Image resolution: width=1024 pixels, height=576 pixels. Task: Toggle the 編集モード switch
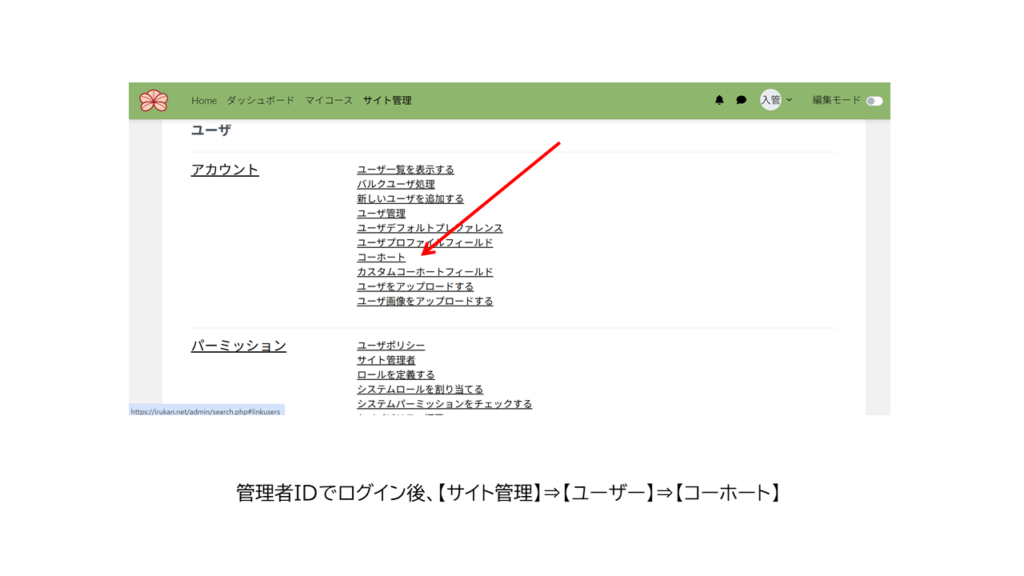874,101
